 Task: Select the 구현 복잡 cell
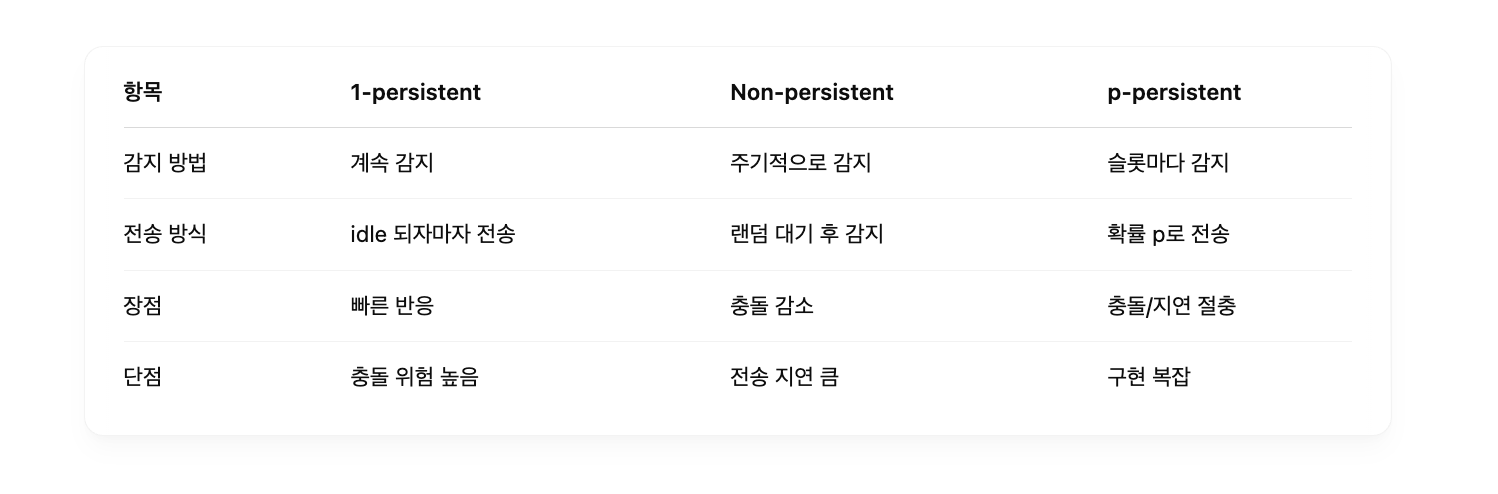click(1148, 377)
